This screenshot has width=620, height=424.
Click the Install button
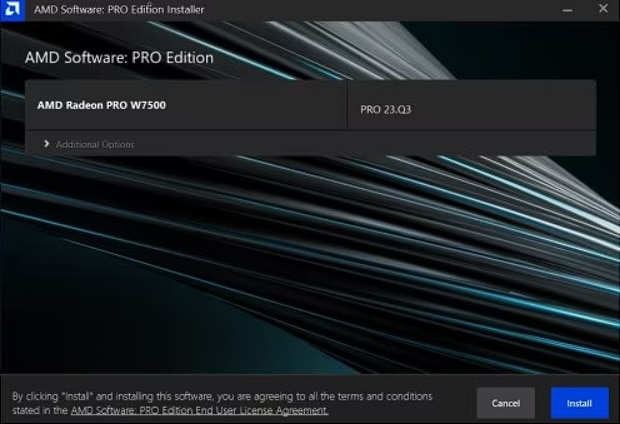pyautogui.click(x=579, y=403)
